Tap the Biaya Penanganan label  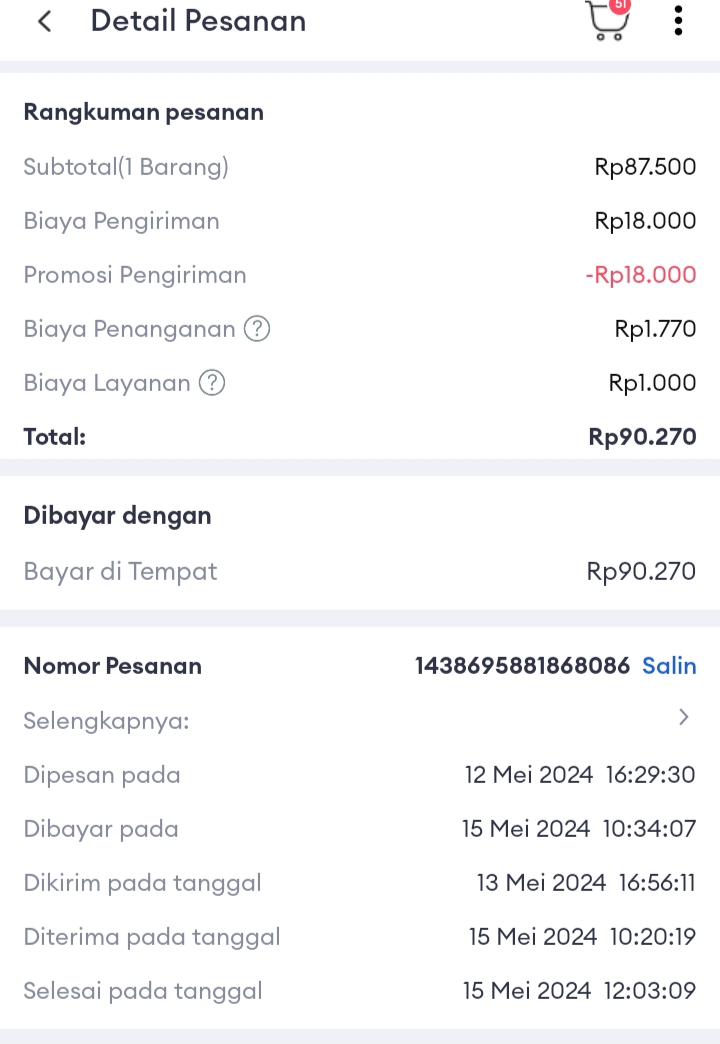click(x=129, y=329)
